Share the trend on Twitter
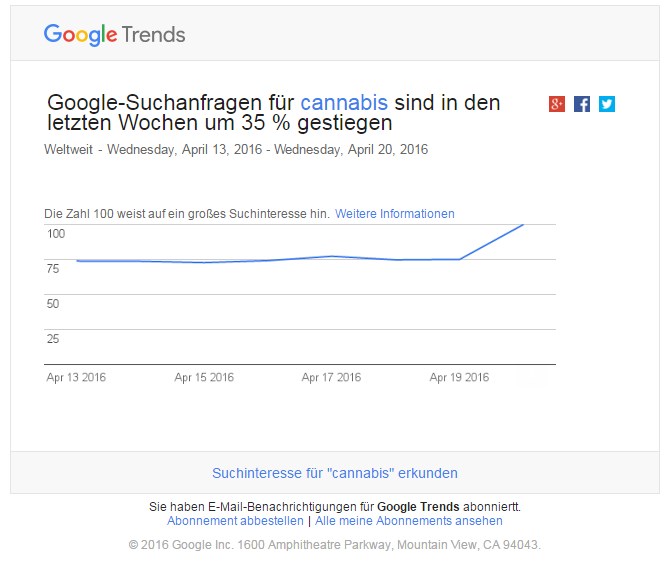Screen dimensions: 666x572 (x=607, y=104)
